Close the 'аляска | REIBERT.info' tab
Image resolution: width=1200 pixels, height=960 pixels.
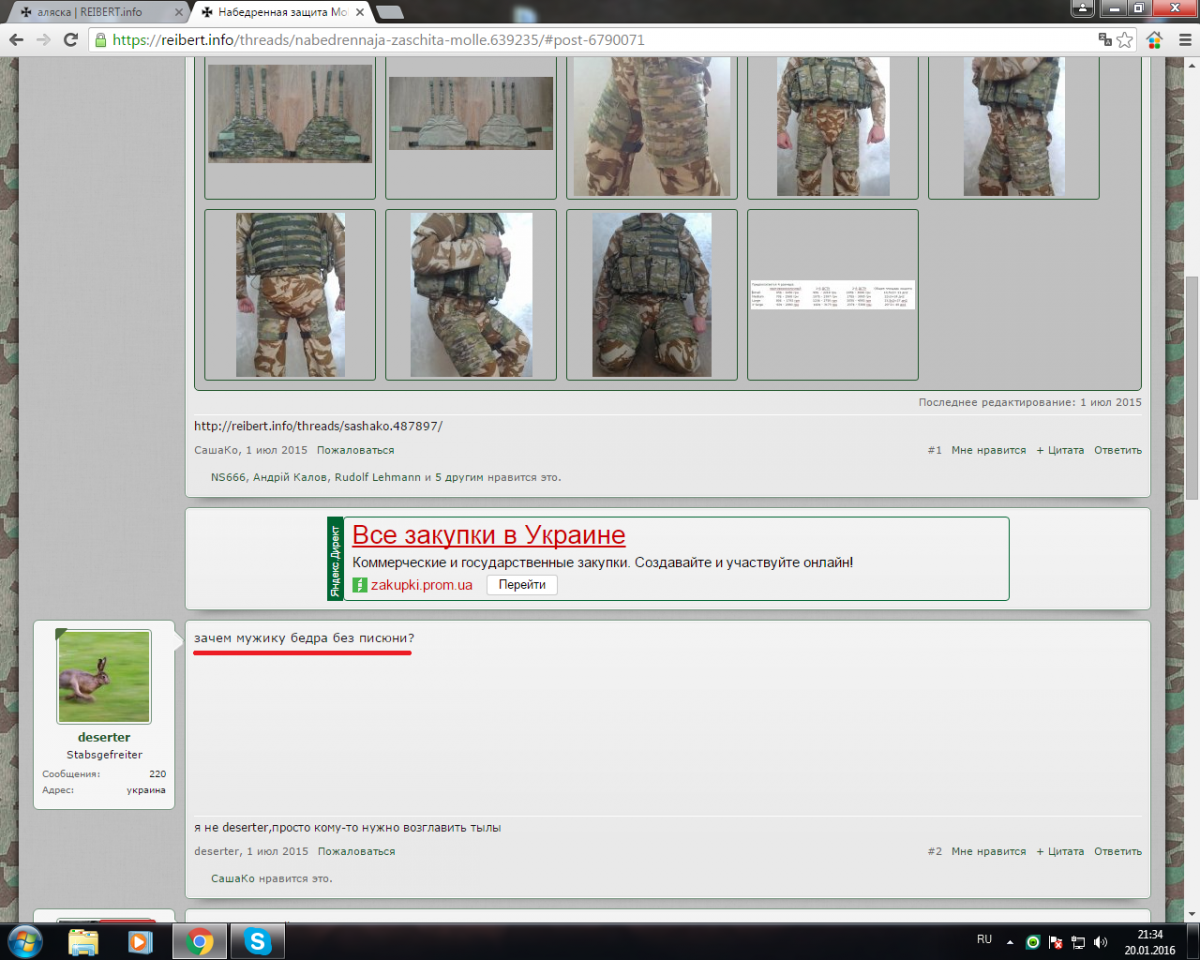179,13
